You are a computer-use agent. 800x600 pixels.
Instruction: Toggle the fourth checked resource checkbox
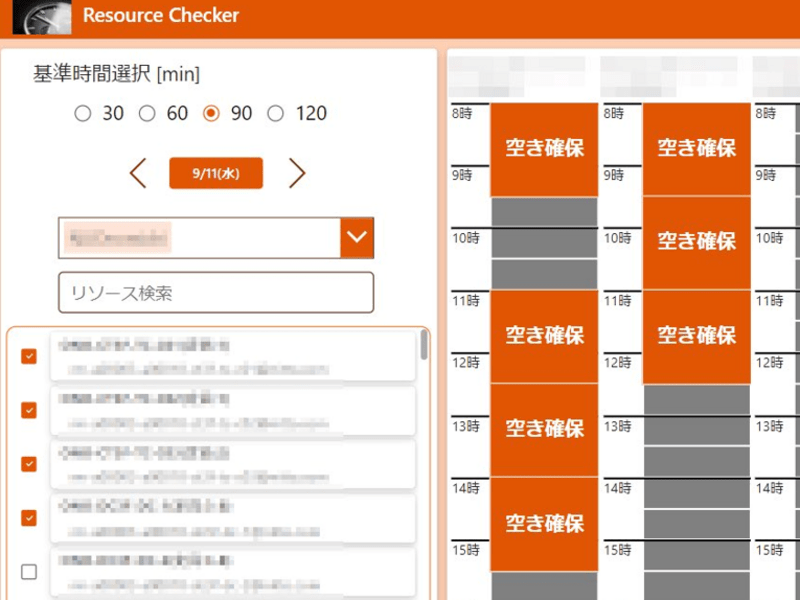[29, 518]
